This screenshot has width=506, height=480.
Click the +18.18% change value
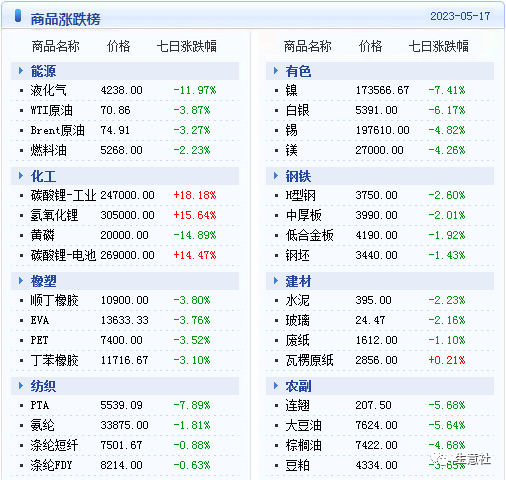point(195,195)
